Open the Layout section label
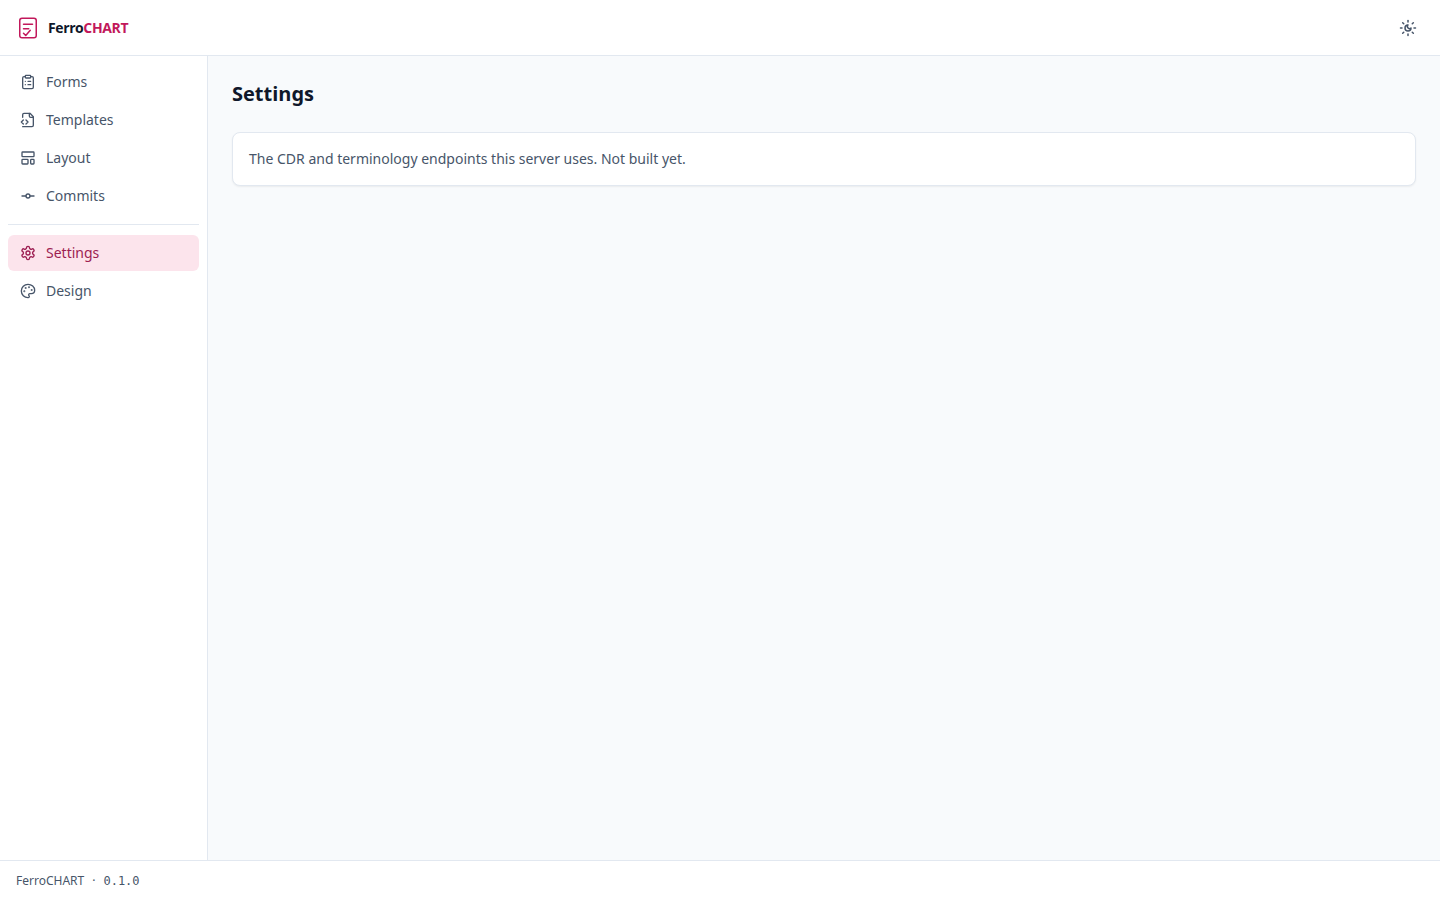Viewport: 1440px width, 900px height. point(68,158)
